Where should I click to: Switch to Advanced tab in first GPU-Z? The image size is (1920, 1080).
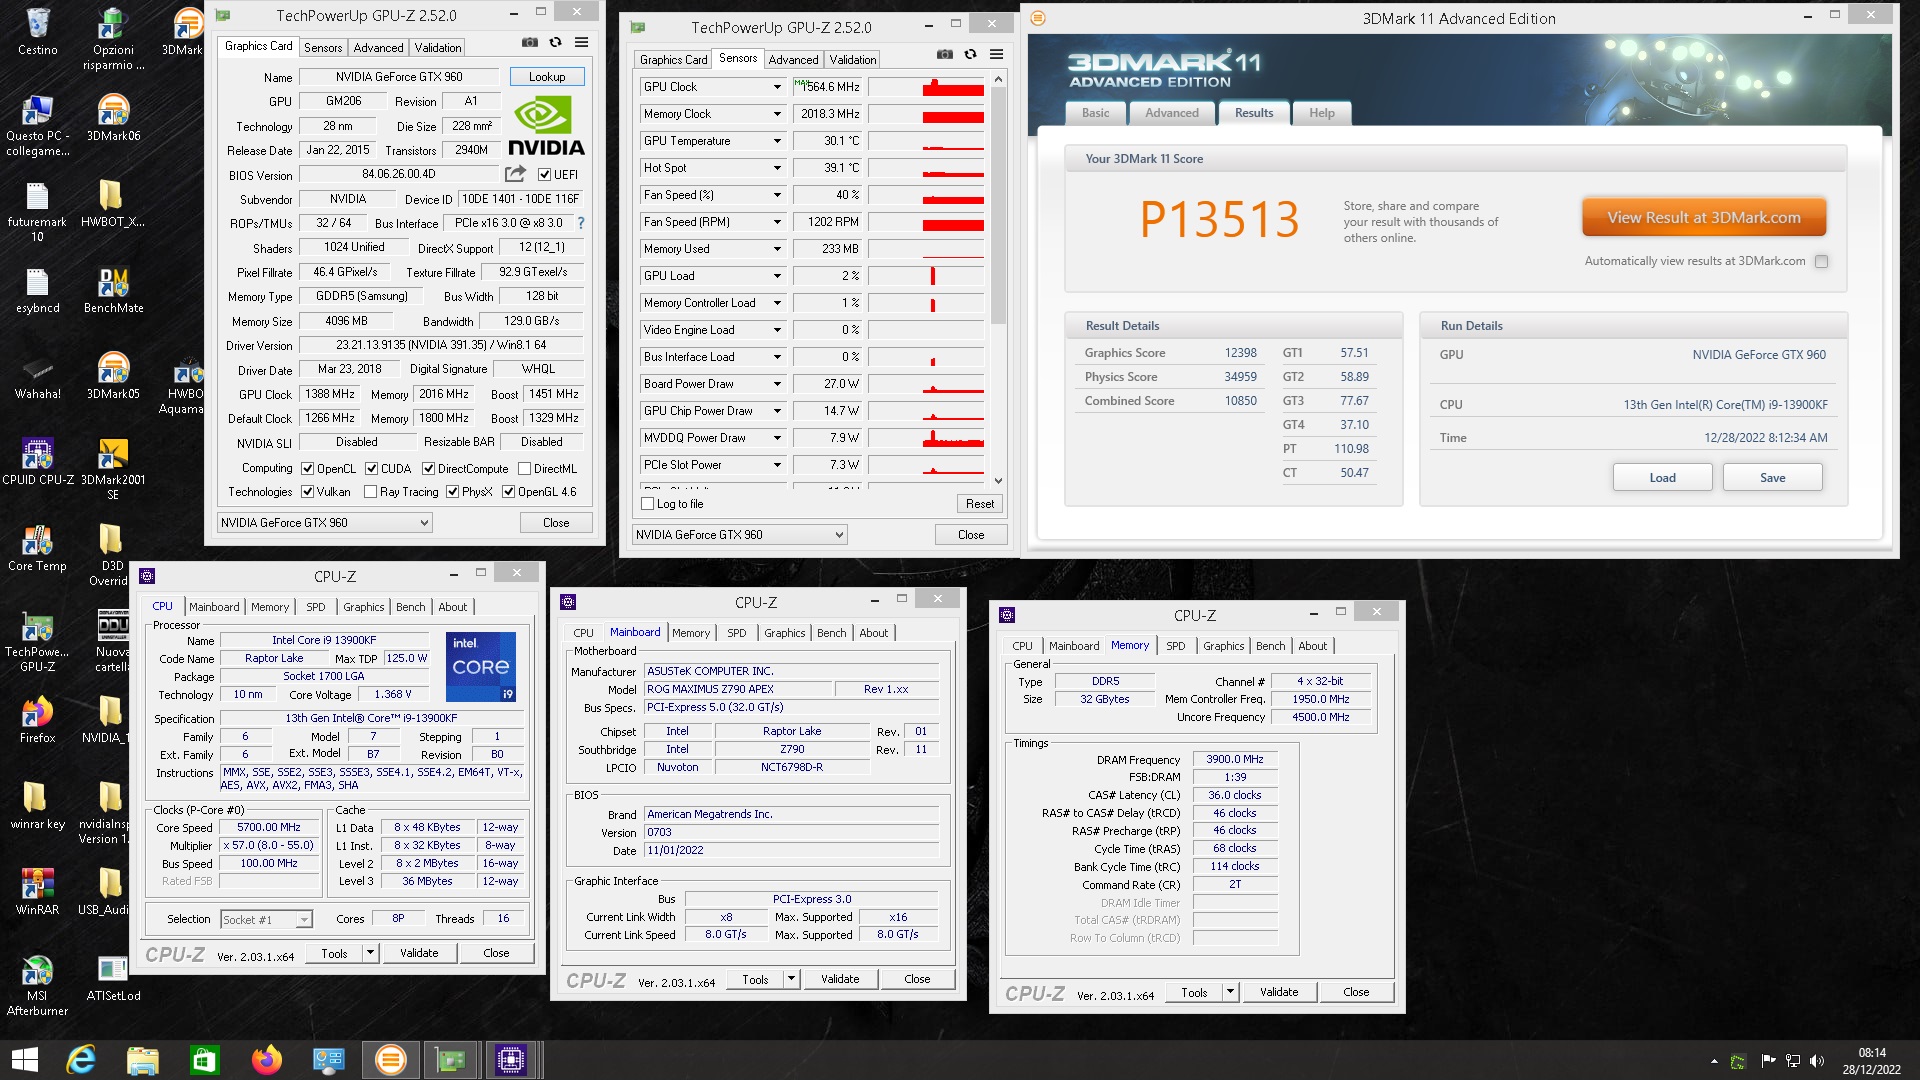click(379, 47)
